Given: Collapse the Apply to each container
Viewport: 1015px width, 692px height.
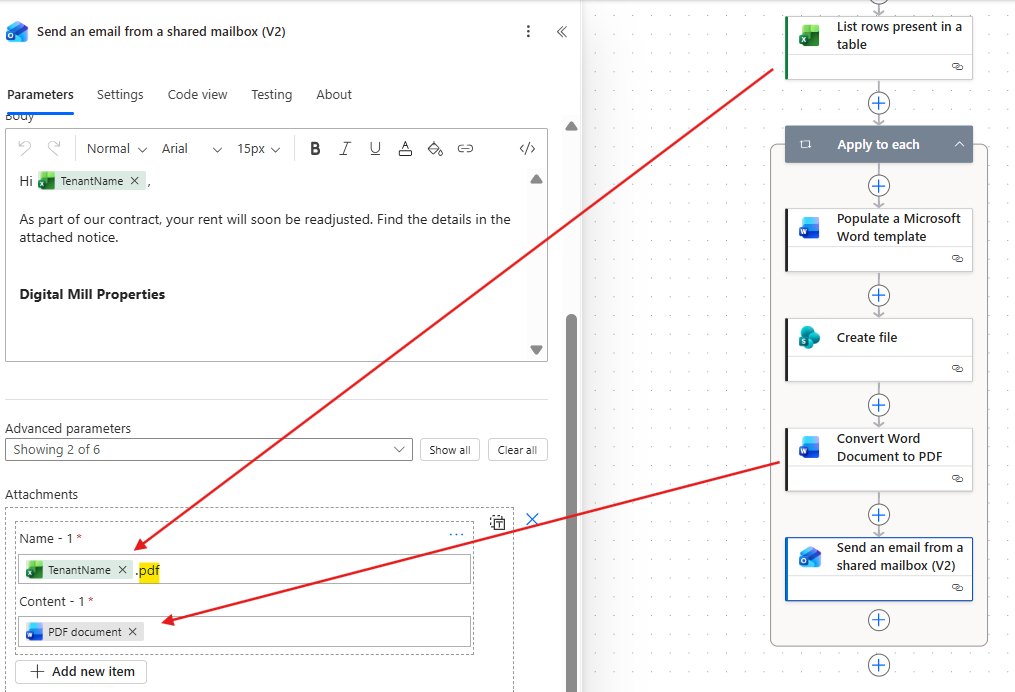Looking at the screenshot, I should pos(959,144).
